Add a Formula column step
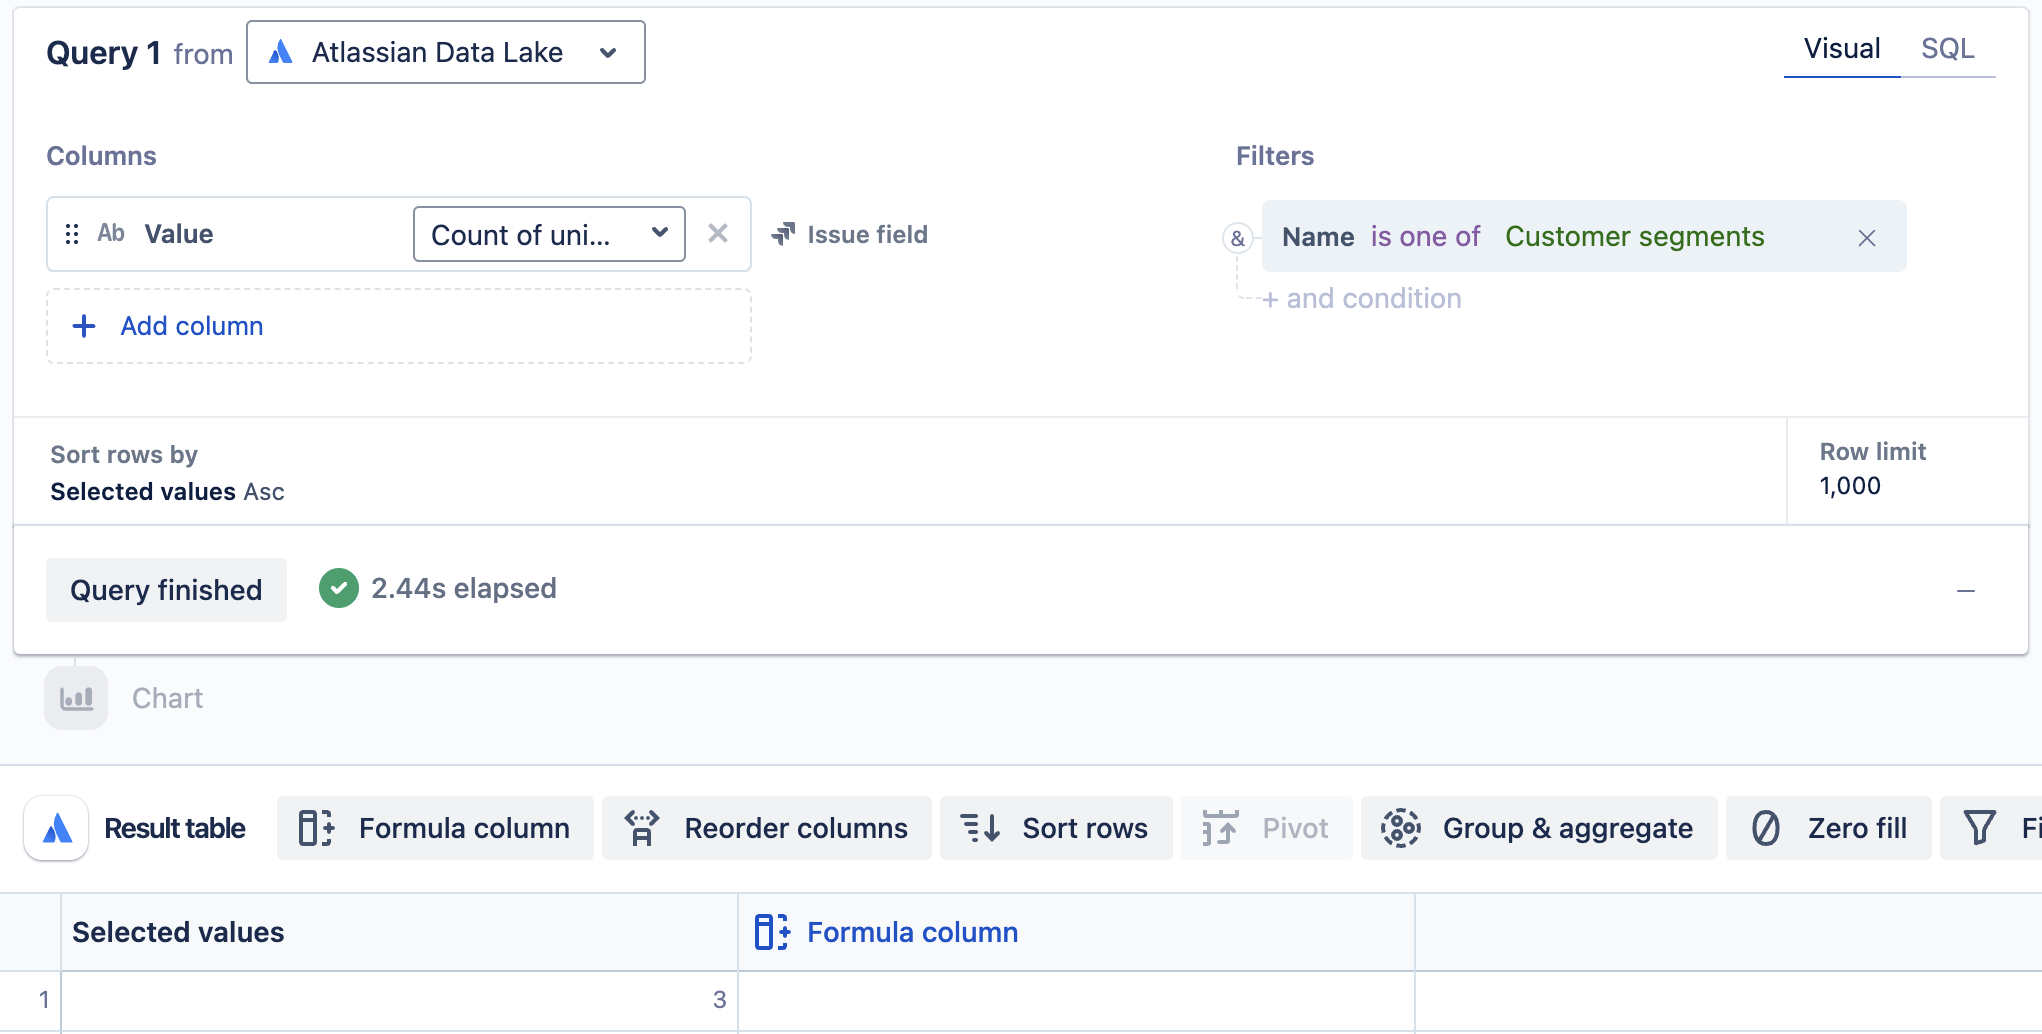Viewport: 2042px width, 1034px height. click(x=435, y=828)
